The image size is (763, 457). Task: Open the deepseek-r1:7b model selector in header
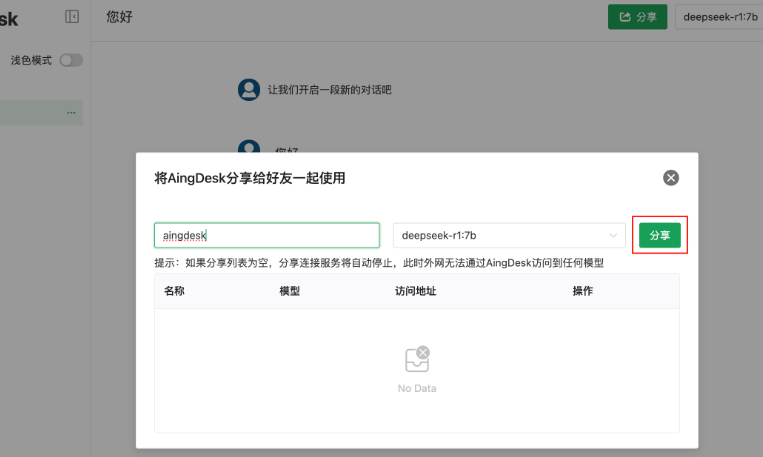pyautogui.click(x=719, y=17)
